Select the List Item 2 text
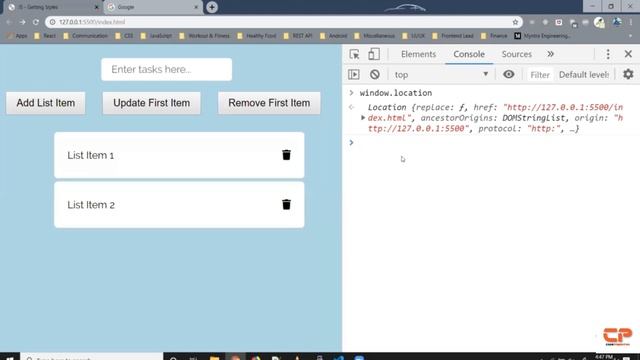This screenshot has height=360, width=640. pos(91,205)
